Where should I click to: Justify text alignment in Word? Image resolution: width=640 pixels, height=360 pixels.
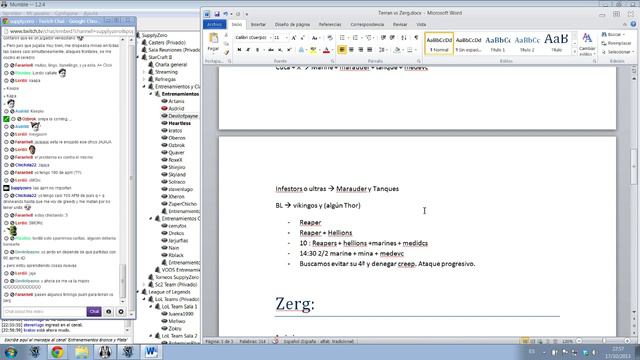(370, 50)
